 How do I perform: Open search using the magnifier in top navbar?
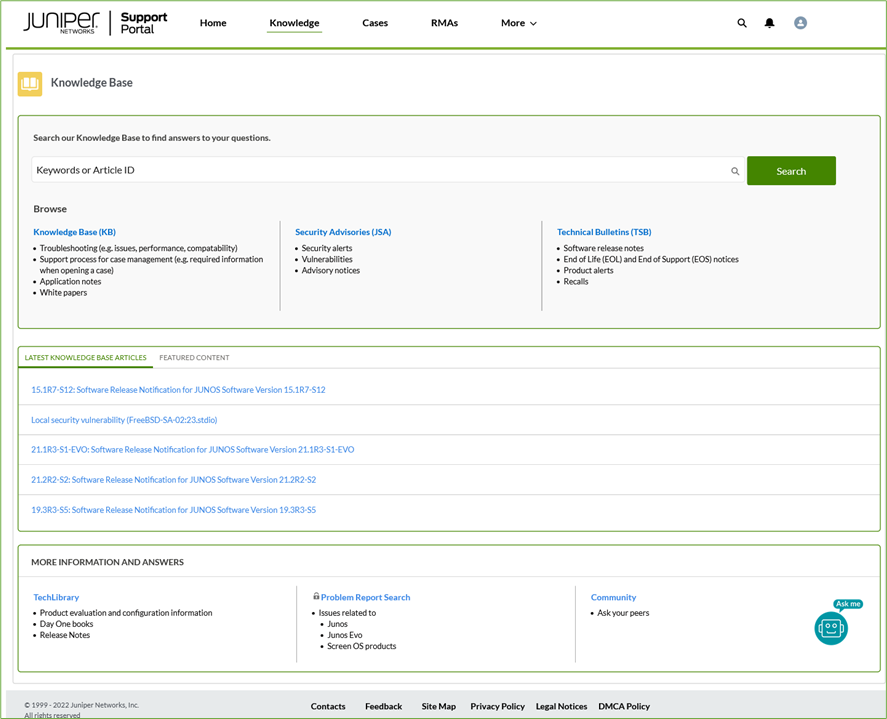[742, 22]
